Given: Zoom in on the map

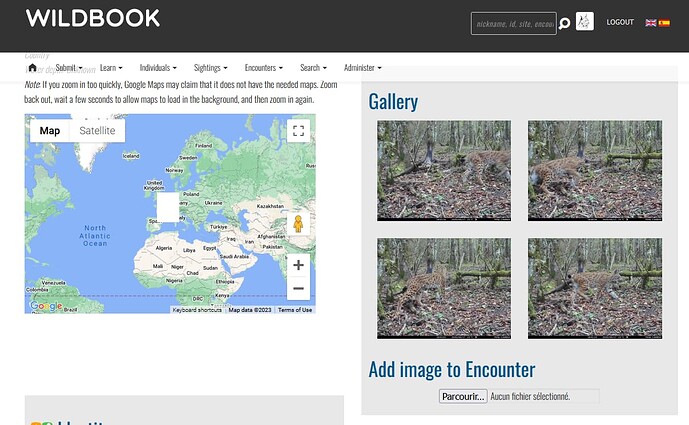Looking at the screenshot, I should [x=298, y=265].
